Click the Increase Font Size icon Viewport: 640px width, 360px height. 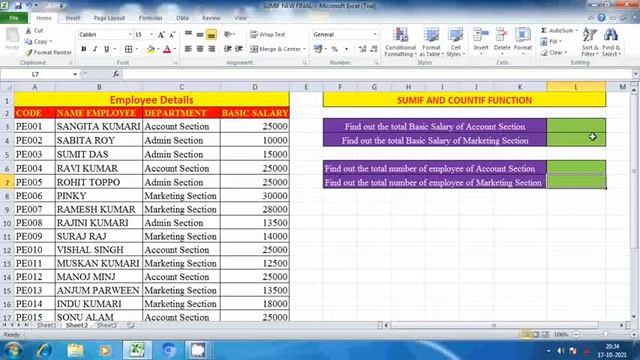[161, 35]
